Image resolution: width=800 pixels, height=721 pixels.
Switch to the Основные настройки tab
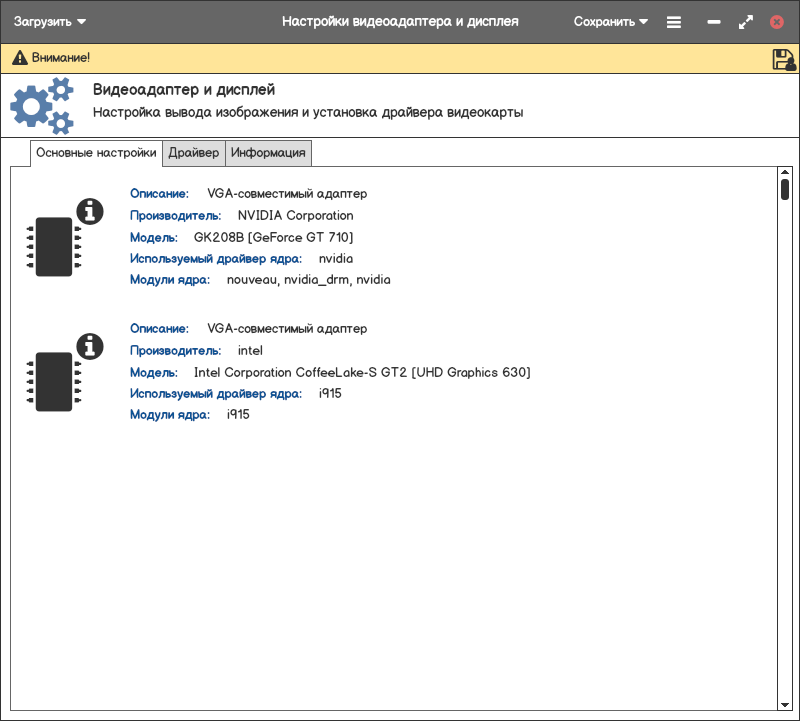[96, 153]
